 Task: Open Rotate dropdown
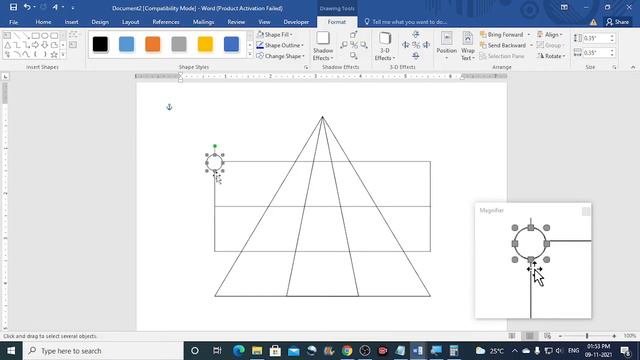pos(551,56)
